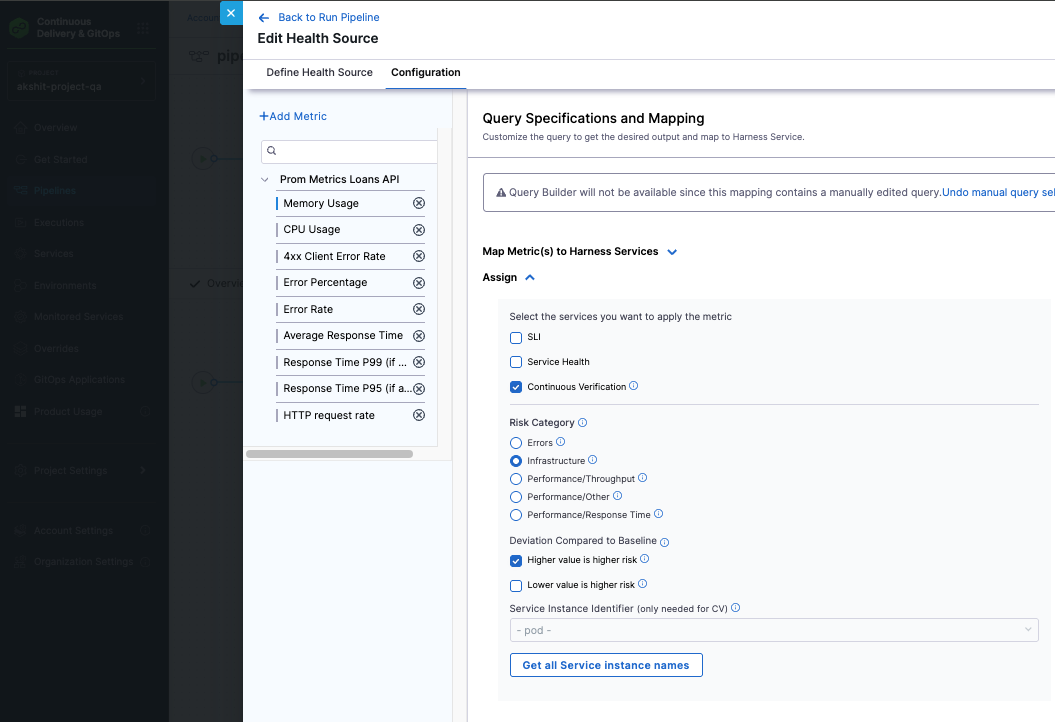1055x722 pixels.
Task: Enable the SLI checkbox
Action: point(516,338)
